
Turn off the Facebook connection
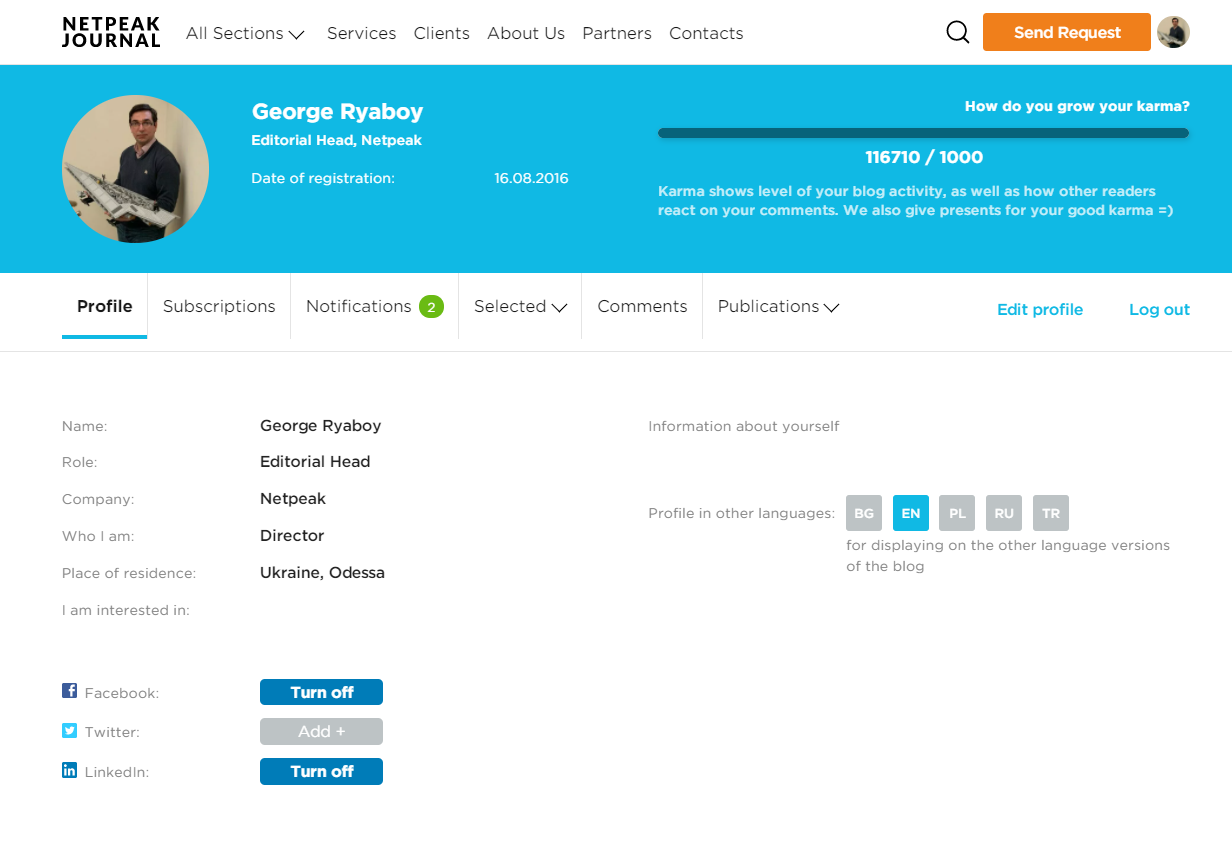pos(321,692)
